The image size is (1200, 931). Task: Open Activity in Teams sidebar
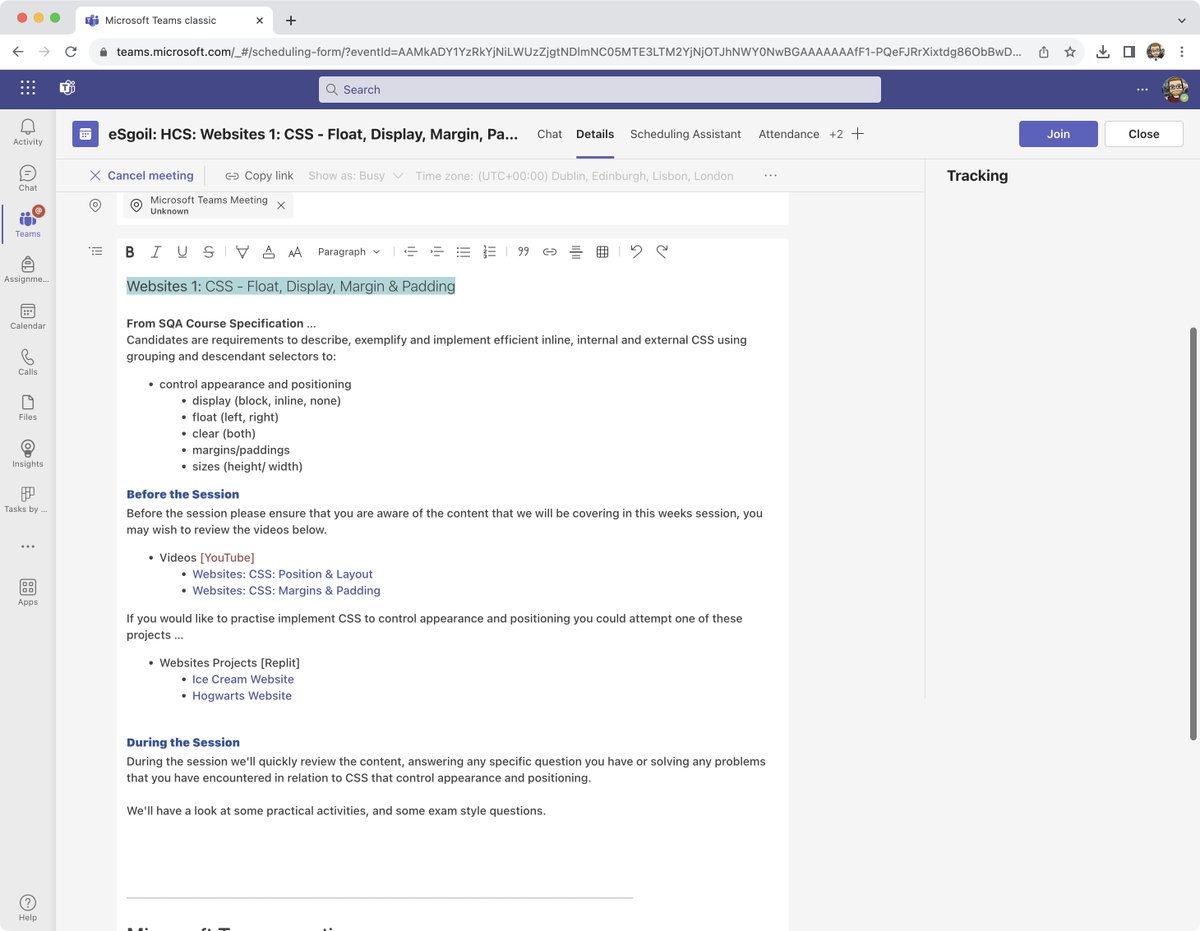coord(27,132)
